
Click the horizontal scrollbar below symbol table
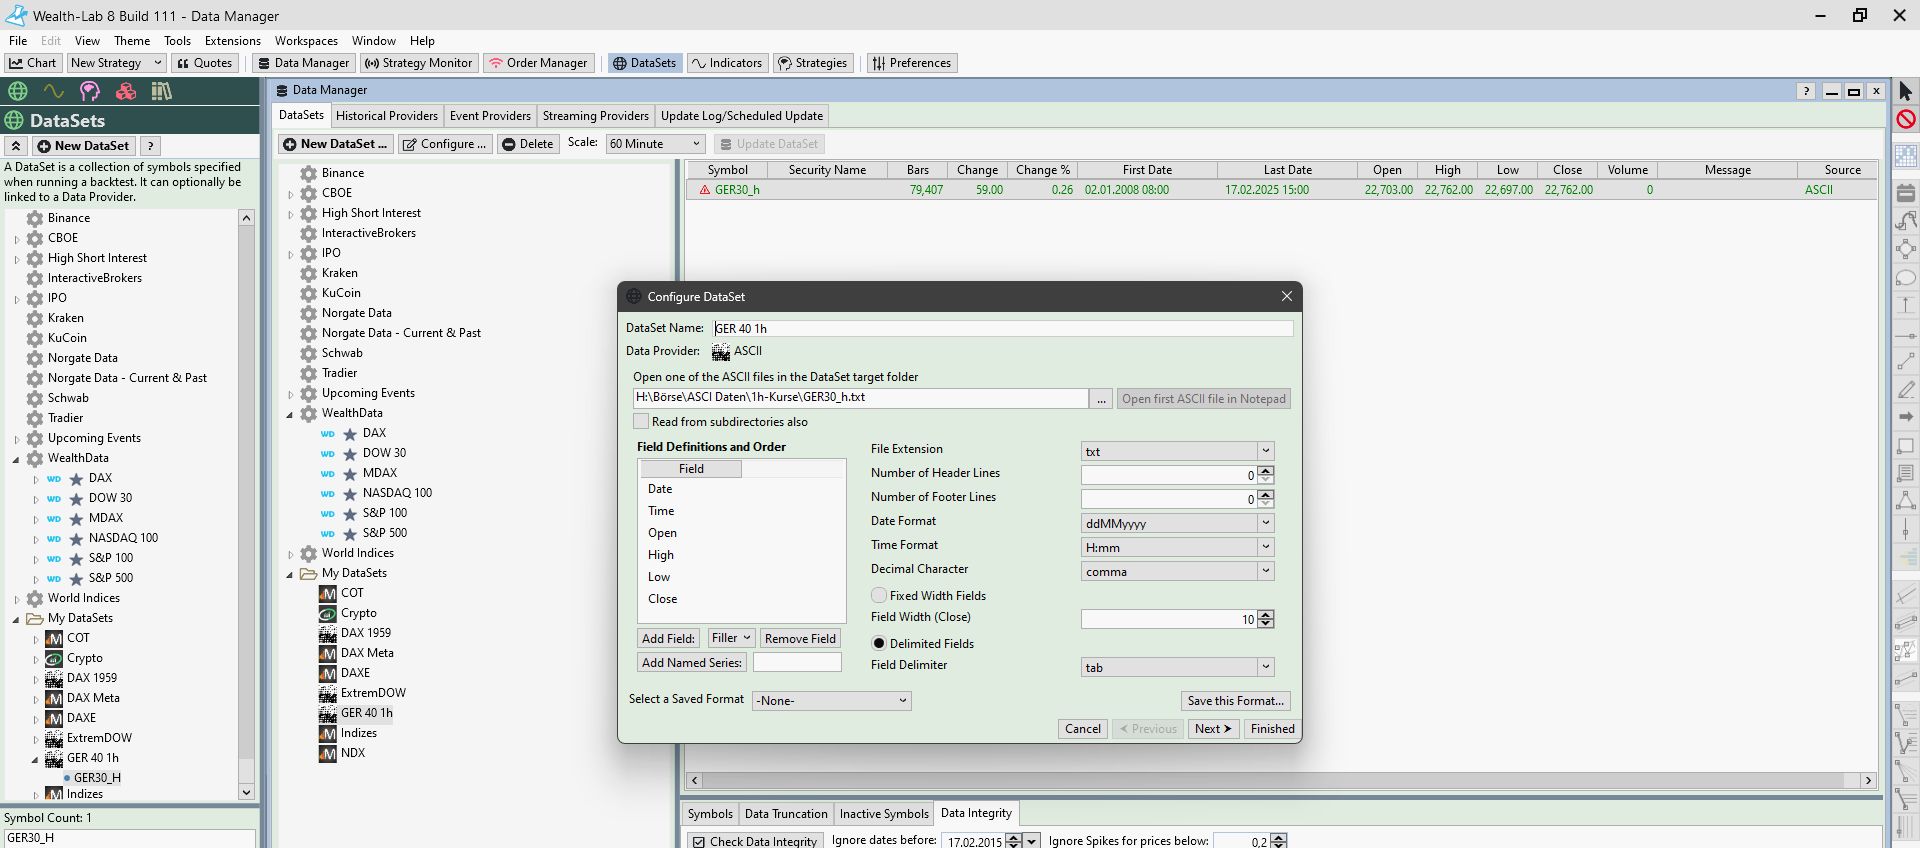[1280, 780]
